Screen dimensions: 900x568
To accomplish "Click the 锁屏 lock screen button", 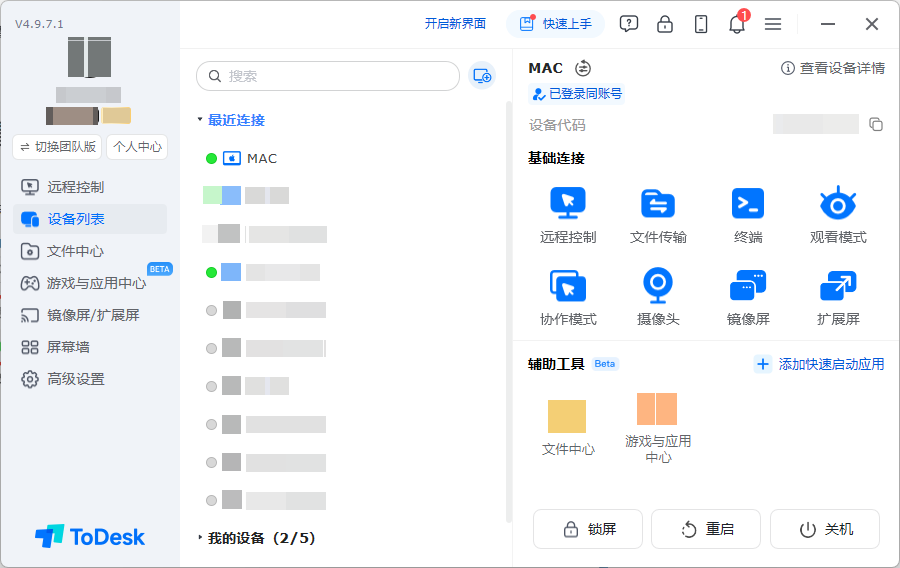I will click(x=588, y=529).
